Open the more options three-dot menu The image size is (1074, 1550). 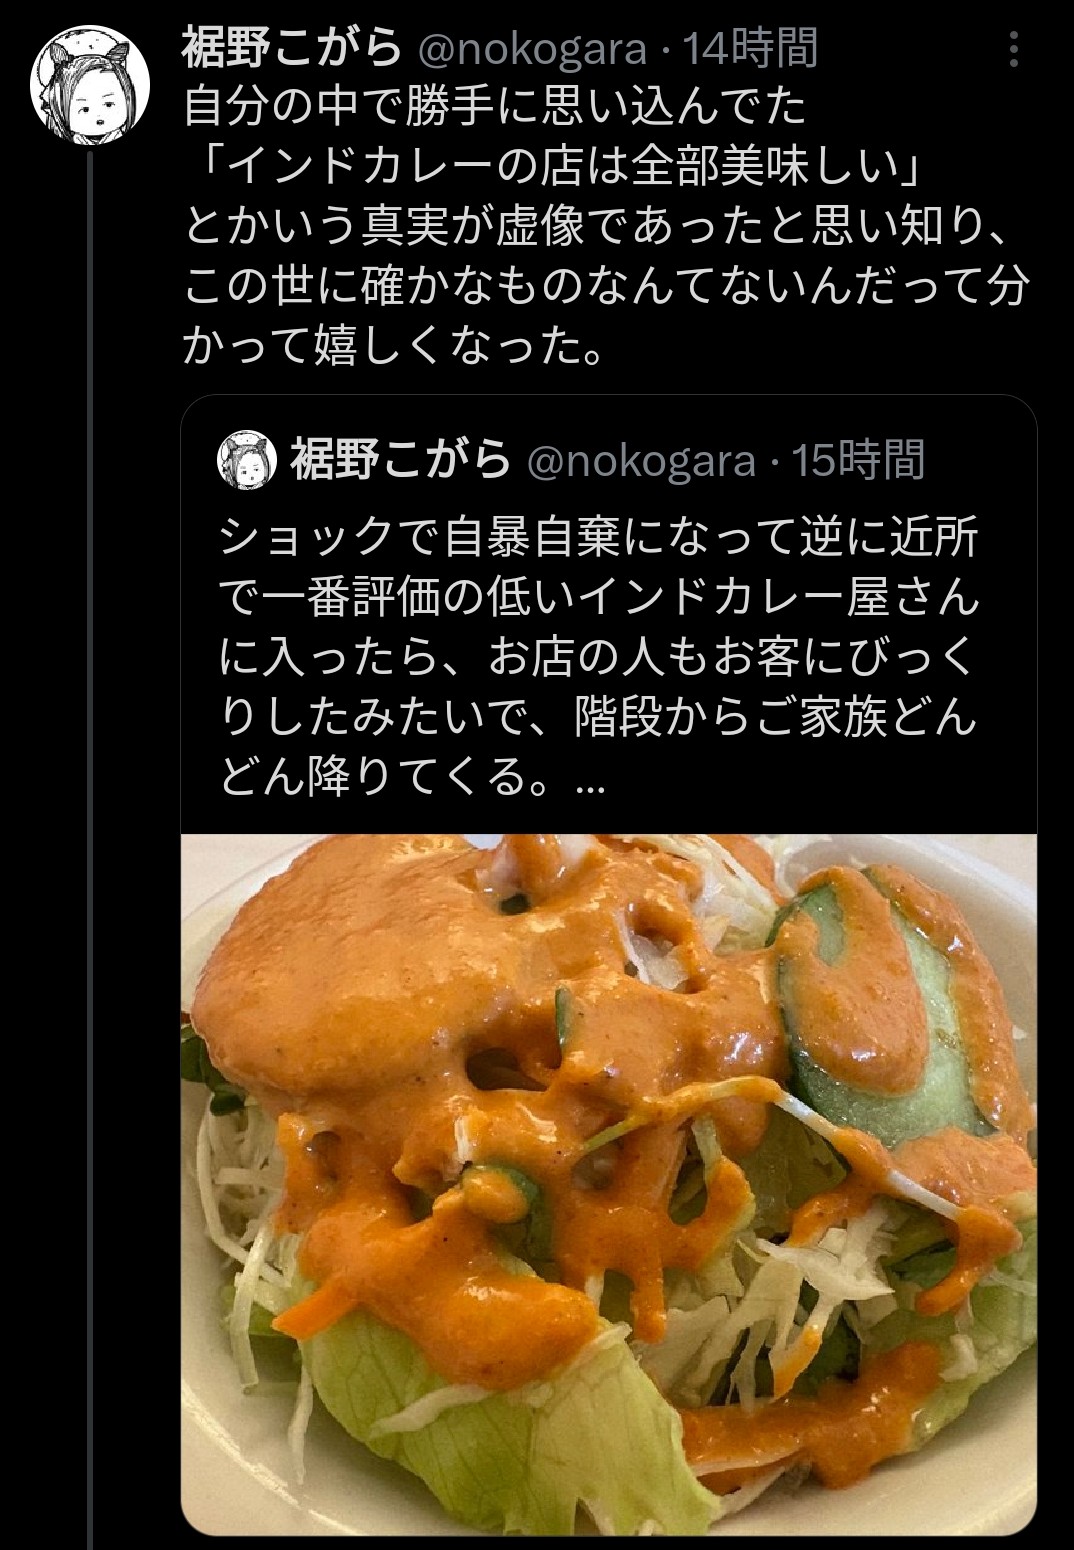(x=1015, y=50)
